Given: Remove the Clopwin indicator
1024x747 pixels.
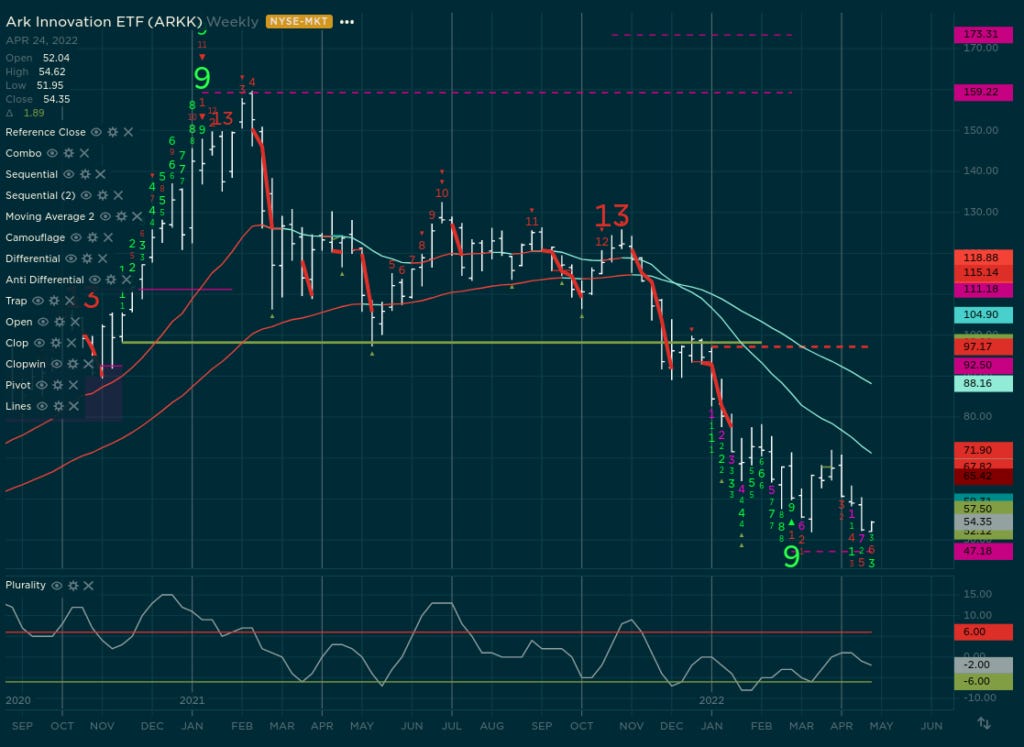Looking at the screenshot, I should [88, 364].
